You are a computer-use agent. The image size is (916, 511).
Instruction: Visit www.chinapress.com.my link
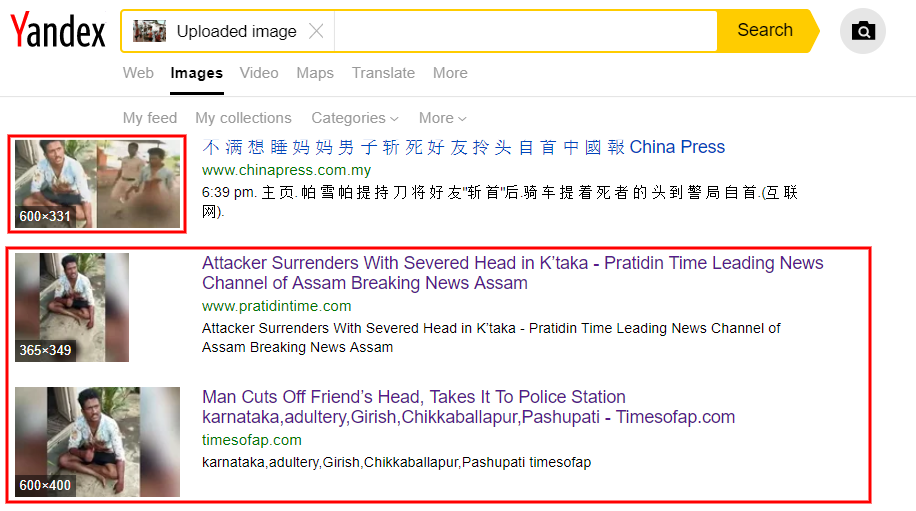(286, 170)
